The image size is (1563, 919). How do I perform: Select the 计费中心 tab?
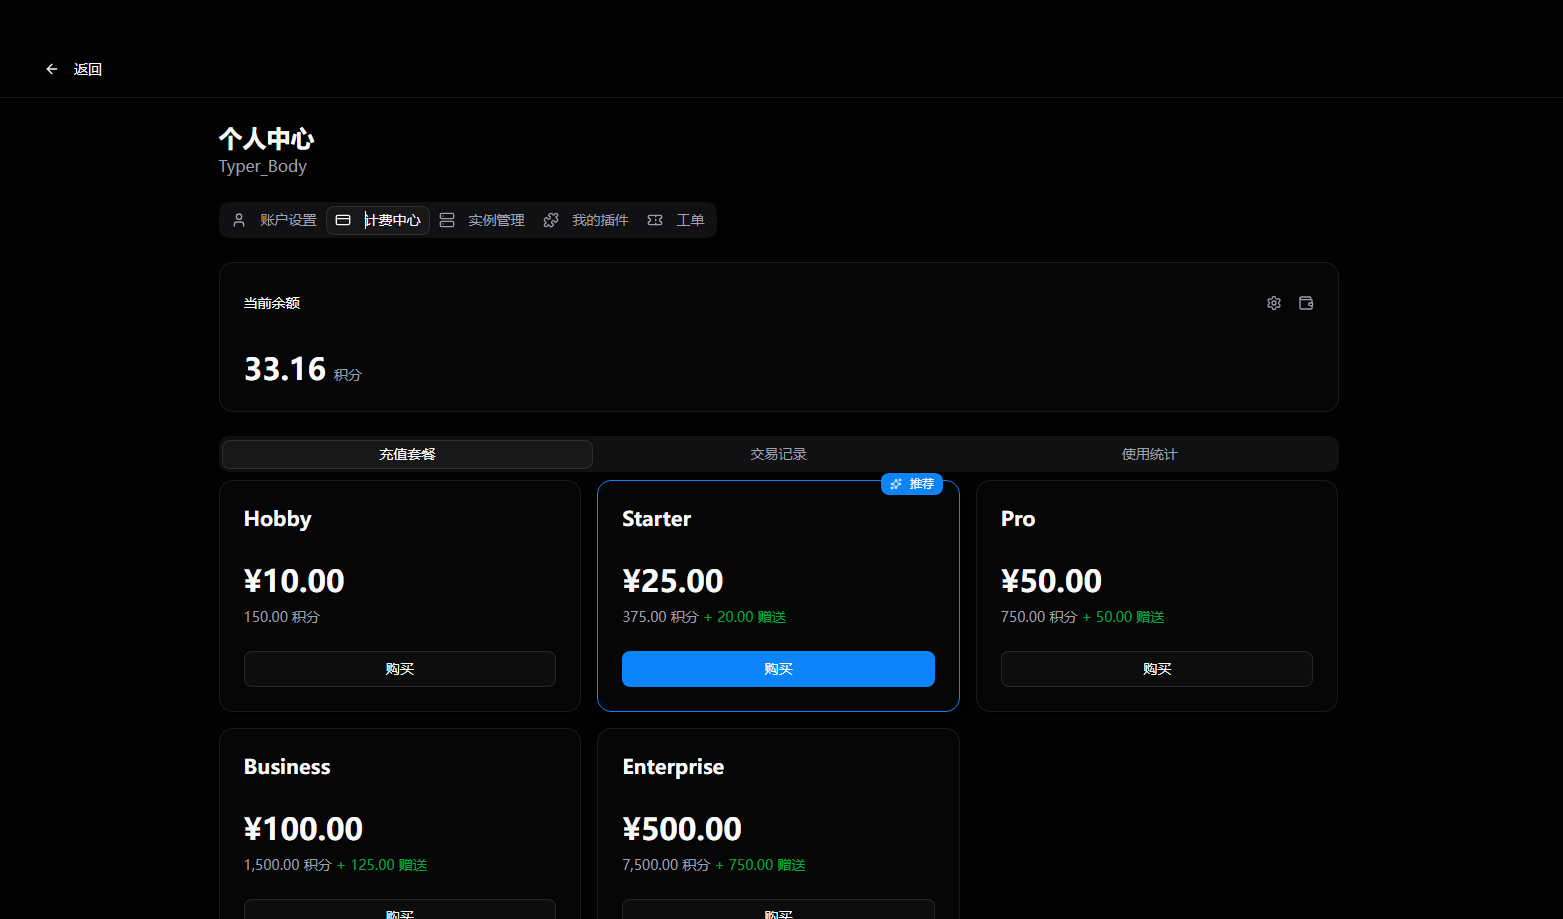378,220
